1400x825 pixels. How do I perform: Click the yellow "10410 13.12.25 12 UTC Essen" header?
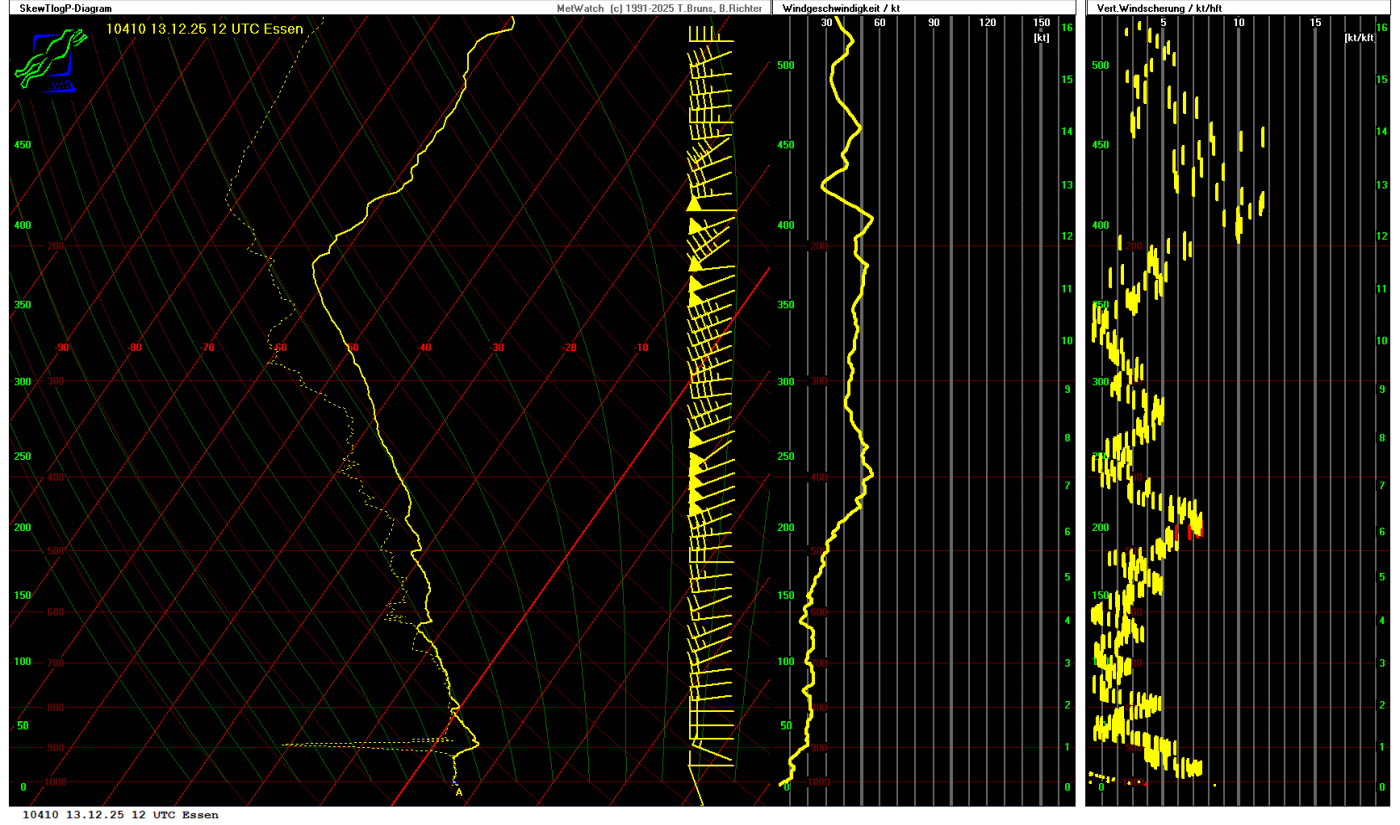pos(205,28)
